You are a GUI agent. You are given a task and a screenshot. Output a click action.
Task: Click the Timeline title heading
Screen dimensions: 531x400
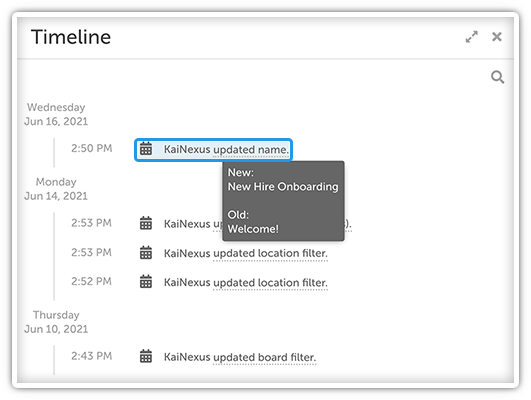(71, 37)
